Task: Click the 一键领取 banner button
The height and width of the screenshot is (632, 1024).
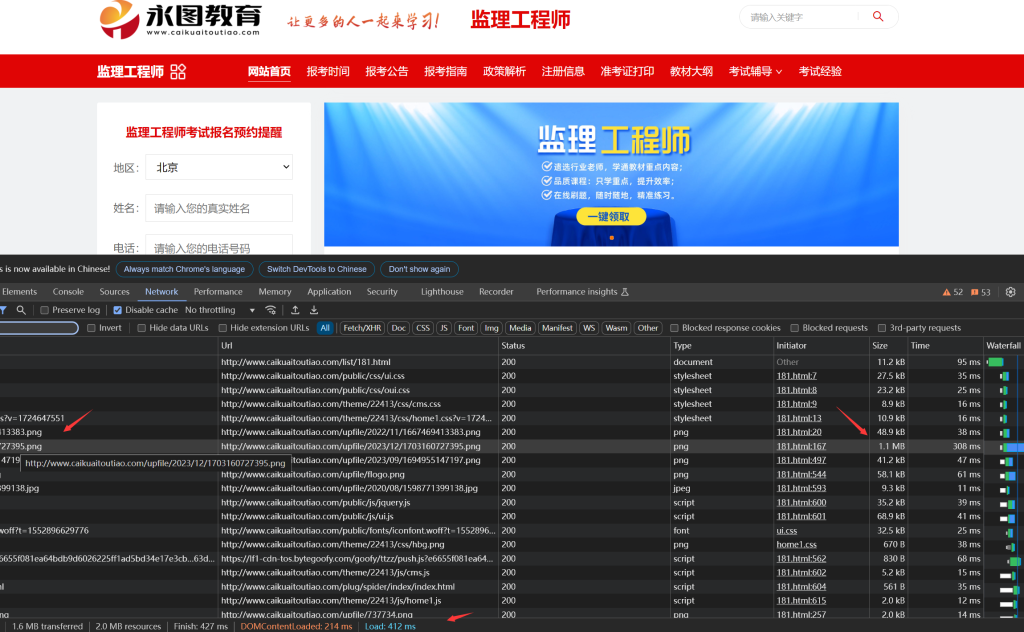Action: coord(609,216)
